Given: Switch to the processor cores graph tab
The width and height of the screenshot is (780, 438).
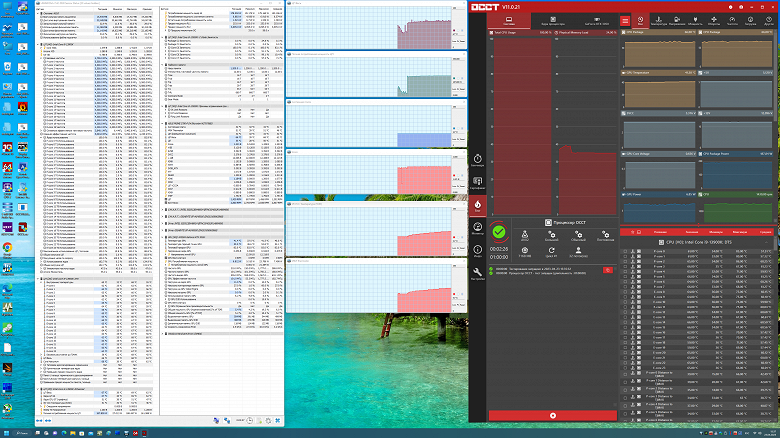Looking at the screenshot, I should 553,21.
